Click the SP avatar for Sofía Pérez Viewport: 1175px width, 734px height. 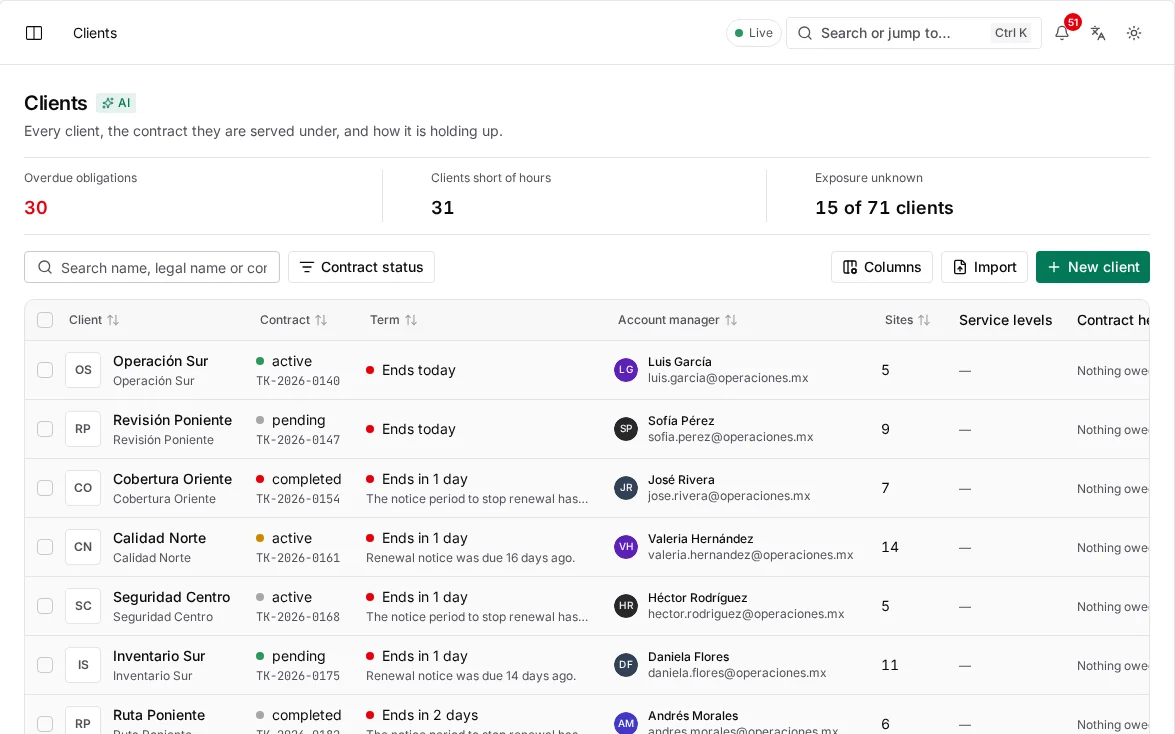click(626, 429)
